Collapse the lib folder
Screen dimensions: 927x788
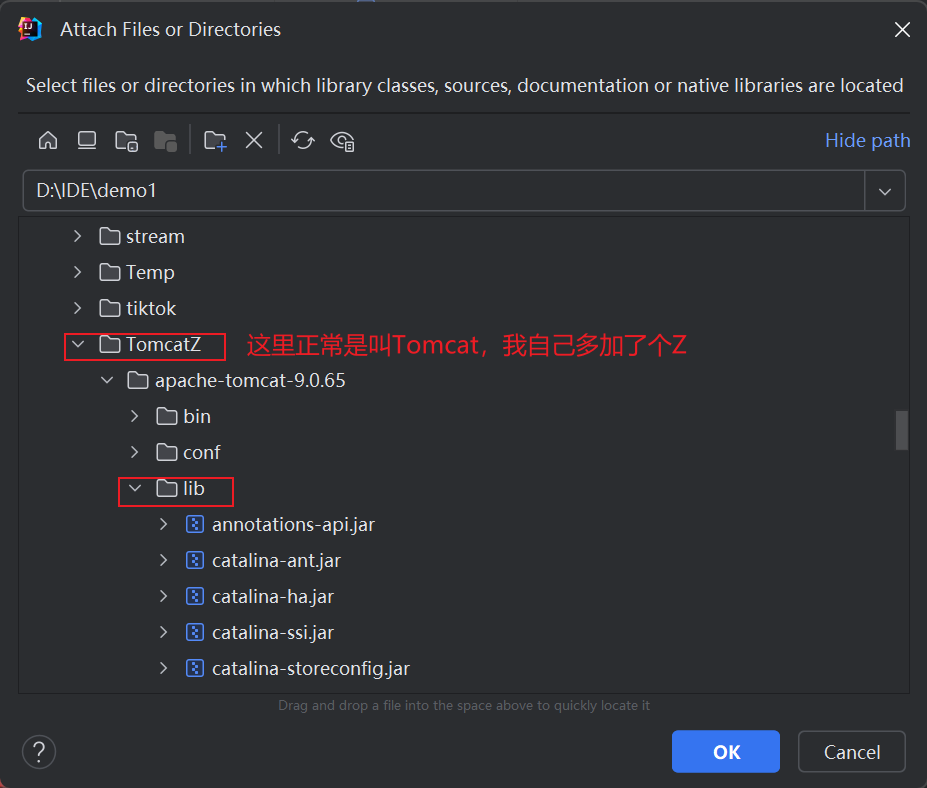[135, 489]
